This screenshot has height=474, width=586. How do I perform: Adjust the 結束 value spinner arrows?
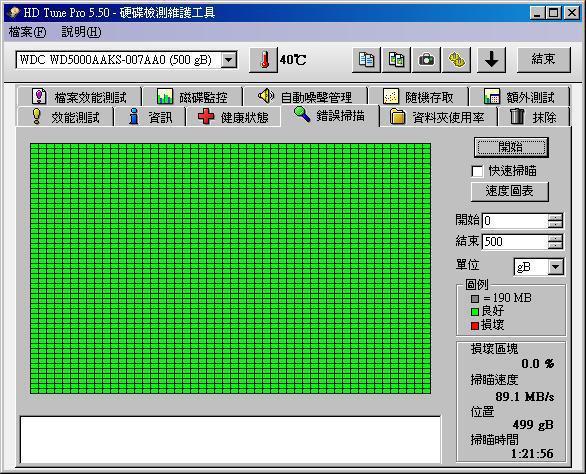[555, 241]
